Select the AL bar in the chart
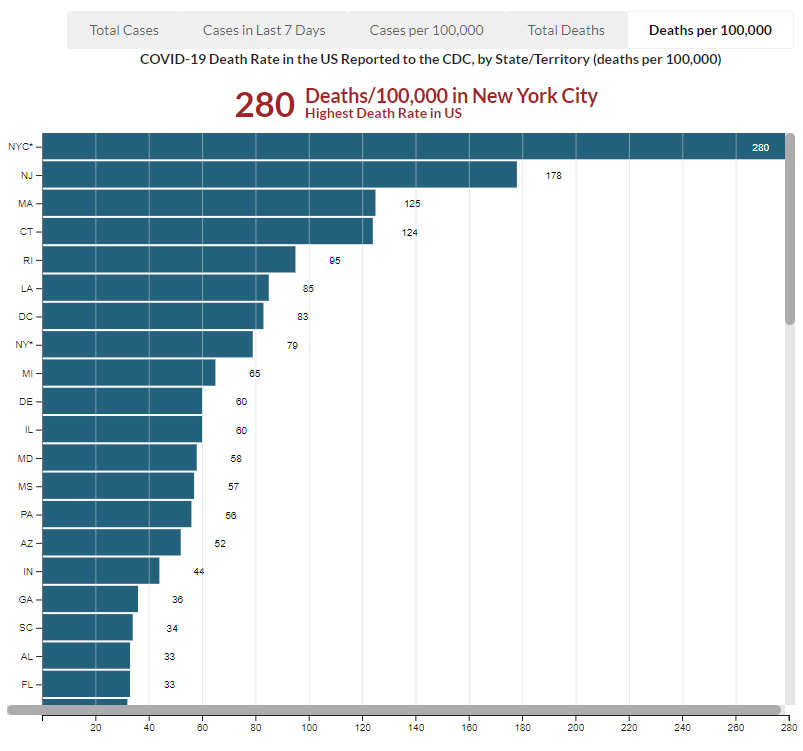The image size is (803, 751). tap(86, 656)
